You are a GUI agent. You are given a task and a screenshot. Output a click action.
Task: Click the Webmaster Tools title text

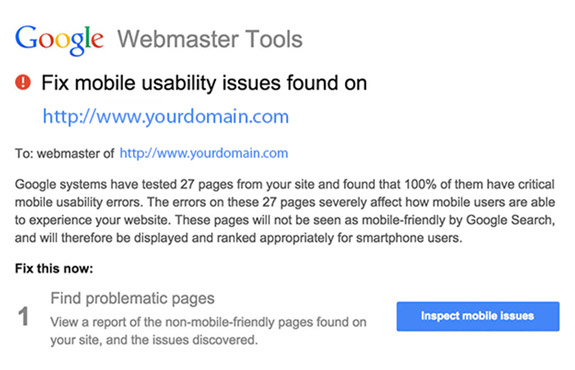pyautogui.click(x=210, y=39)
